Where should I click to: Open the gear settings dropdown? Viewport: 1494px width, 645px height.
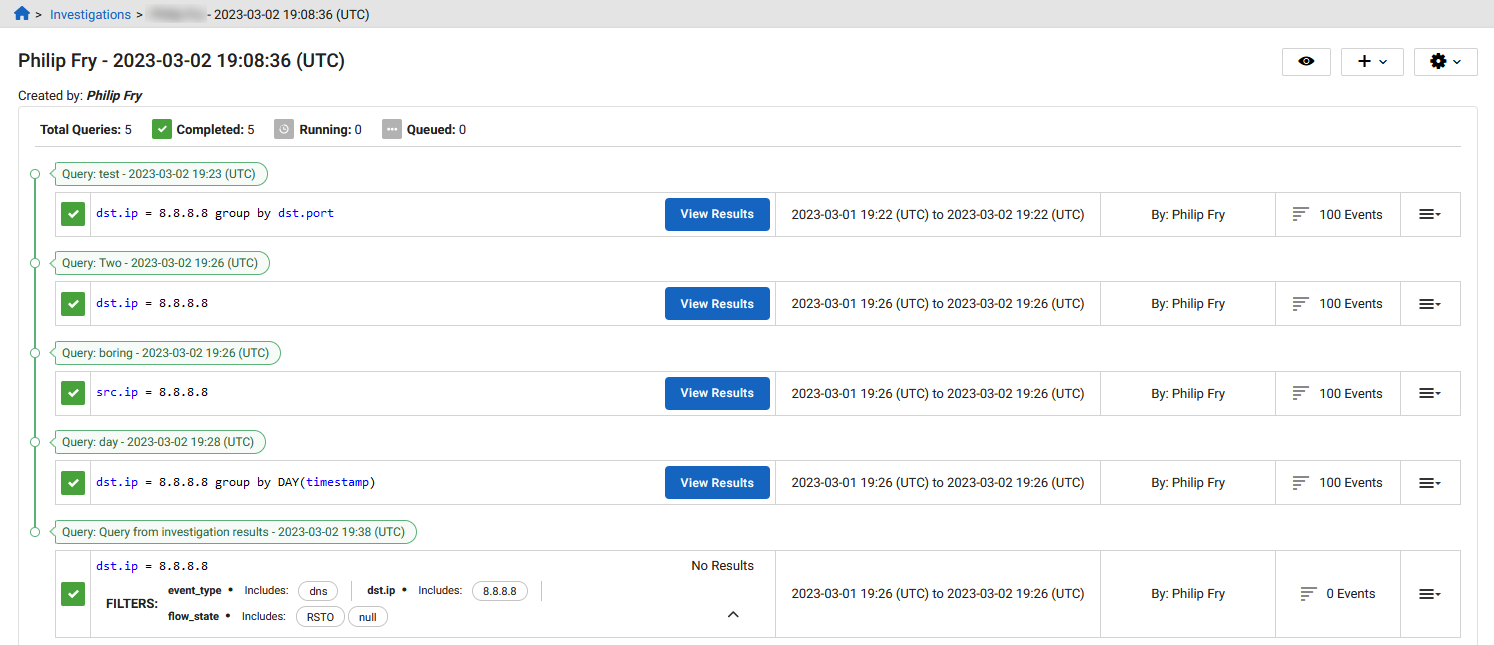tap(1445, 62)
